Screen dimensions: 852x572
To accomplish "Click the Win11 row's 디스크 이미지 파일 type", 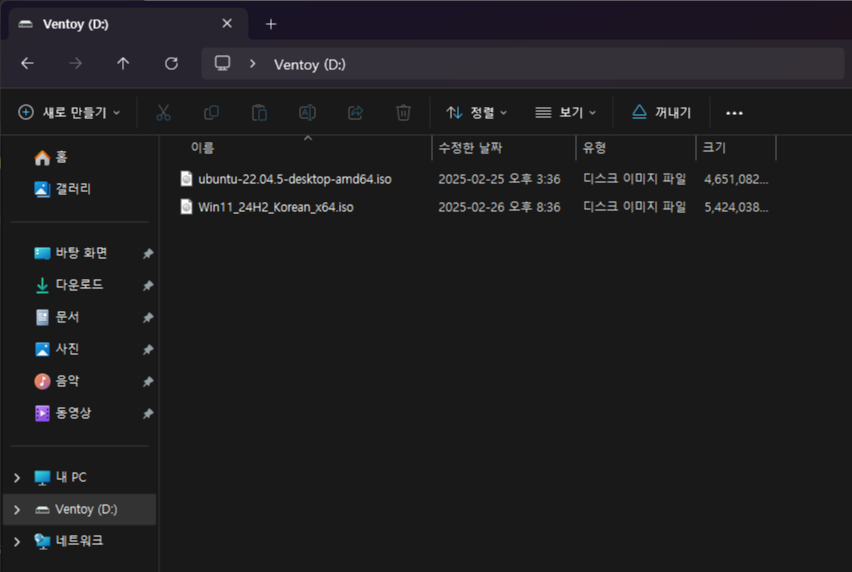I will tap(634, 207).
